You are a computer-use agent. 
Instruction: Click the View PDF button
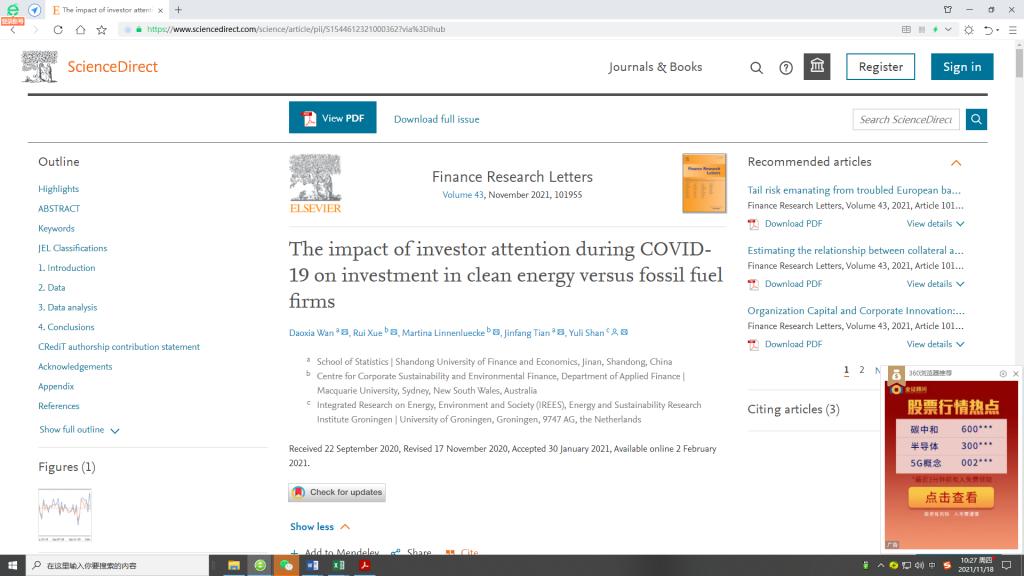click(332, 118)
